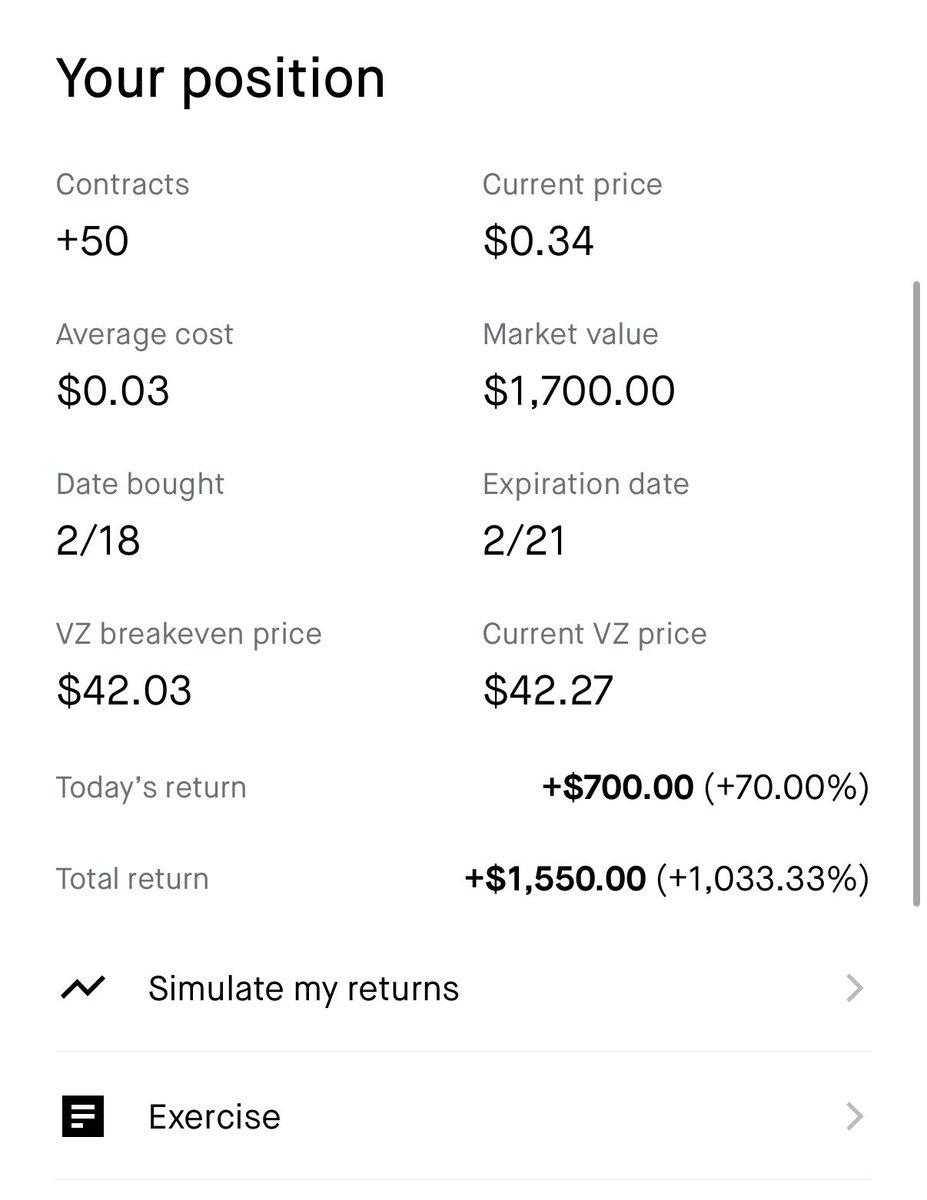Click the vertical scrollbar on the right
Viewport: 927px width, 1200px height.
(917, 594)
